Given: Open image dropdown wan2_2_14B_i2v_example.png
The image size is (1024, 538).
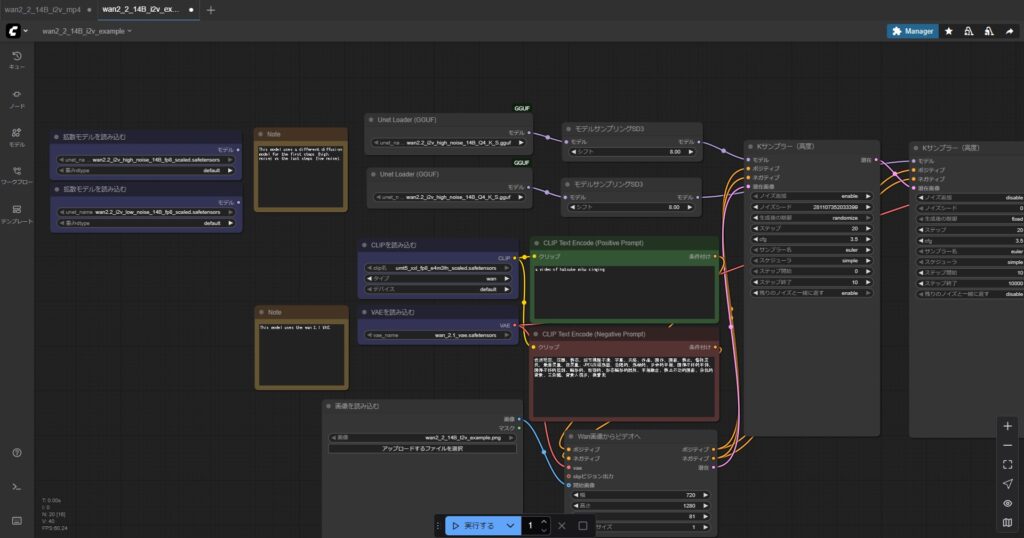Looking at the screenshot, I should (x=423, y=437).
